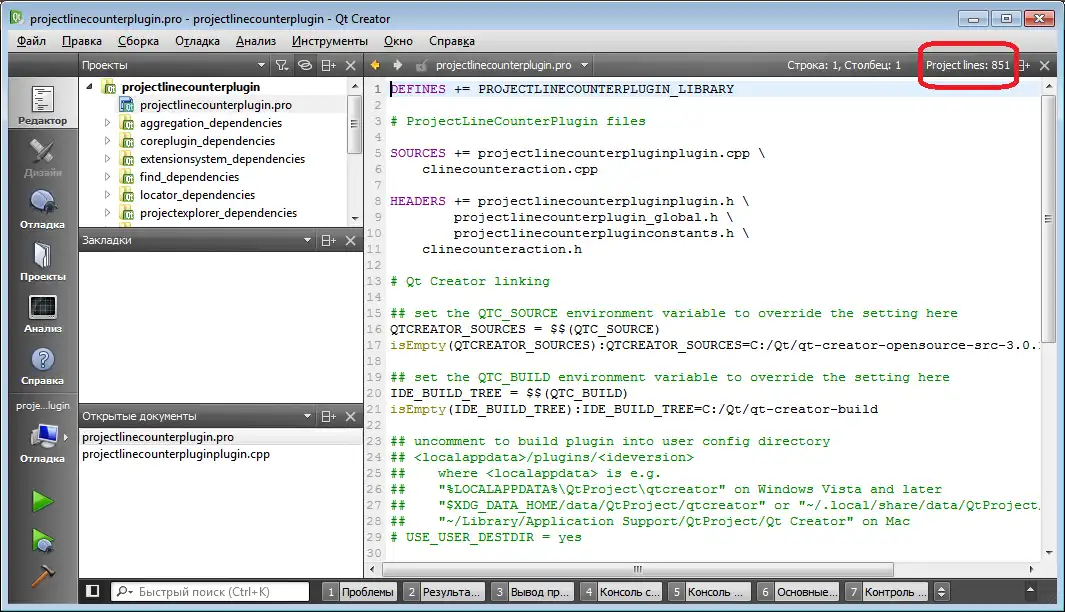1065x612 pixels.
Task: Split the Открытые документы panel
Action: click(329, 416)
